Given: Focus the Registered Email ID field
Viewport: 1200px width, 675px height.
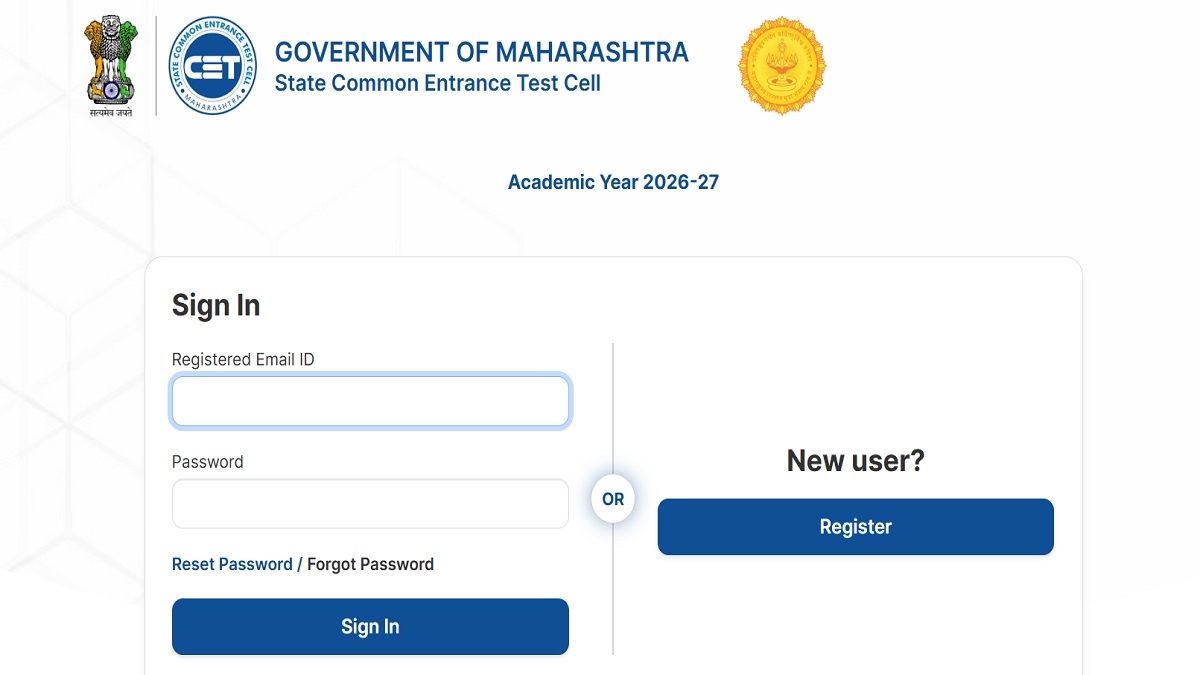Looking at the screenshot, I should pyautogui.click(x=370, y=402).
